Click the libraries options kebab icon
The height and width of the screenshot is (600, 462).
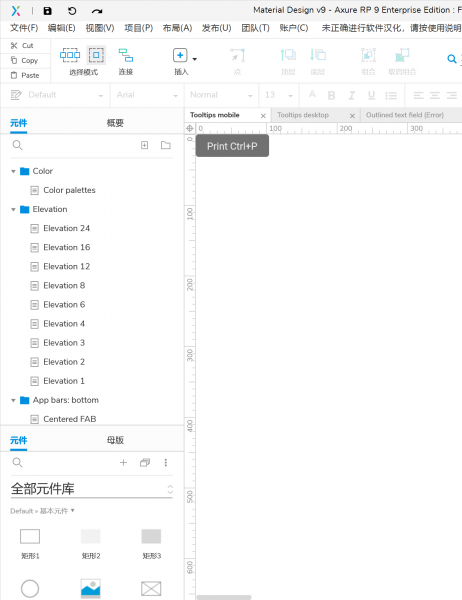(166, 463)
